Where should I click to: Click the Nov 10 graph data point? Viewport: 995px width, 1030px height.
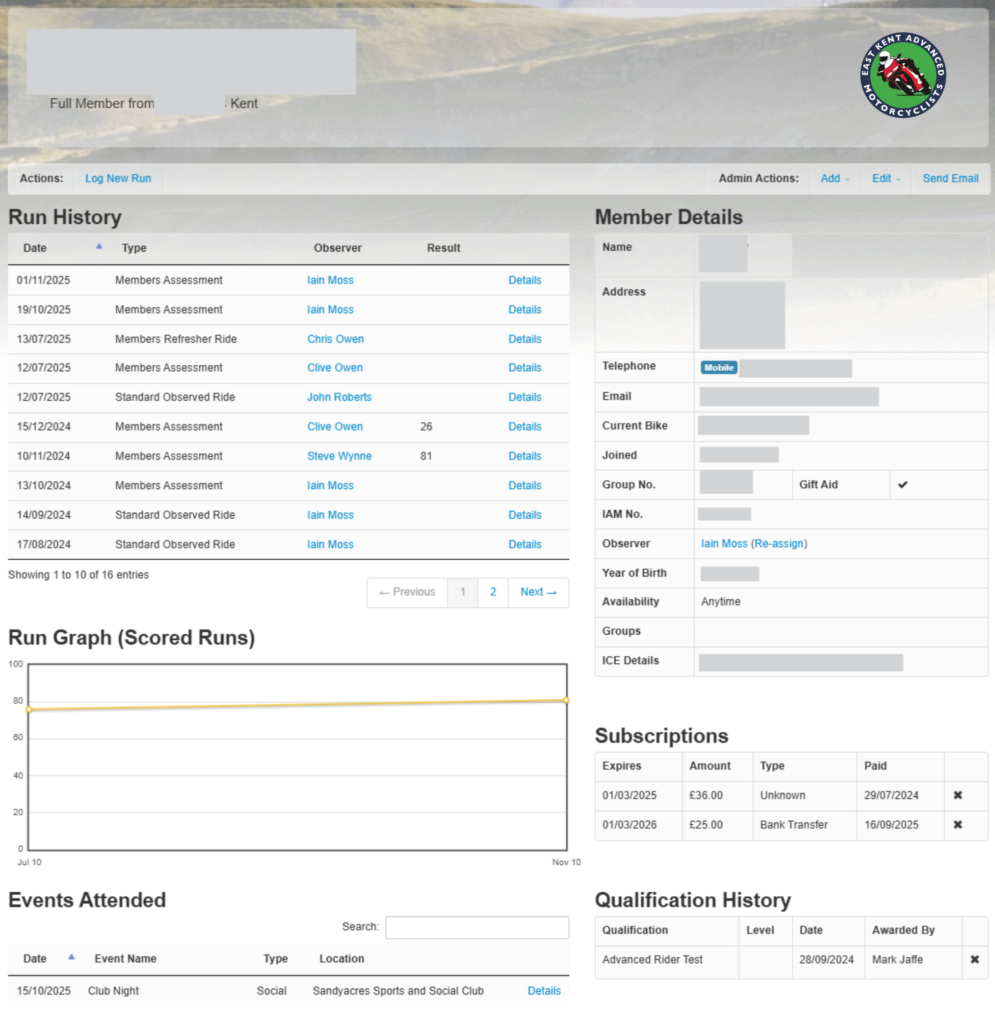pyautogui.click(x=566, y=700)
